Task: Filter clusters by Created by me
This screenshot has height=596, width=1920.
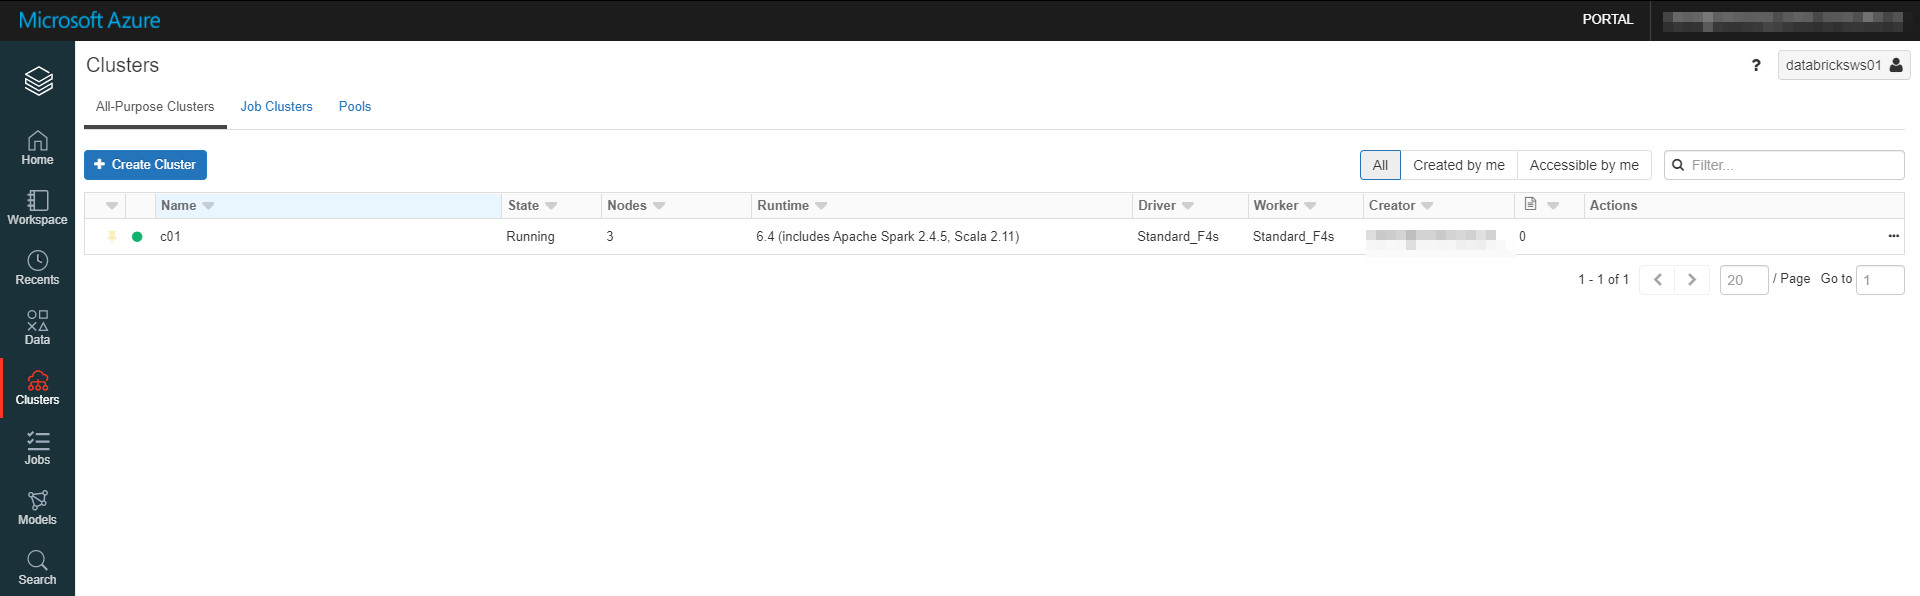Action: (1459, 165)
